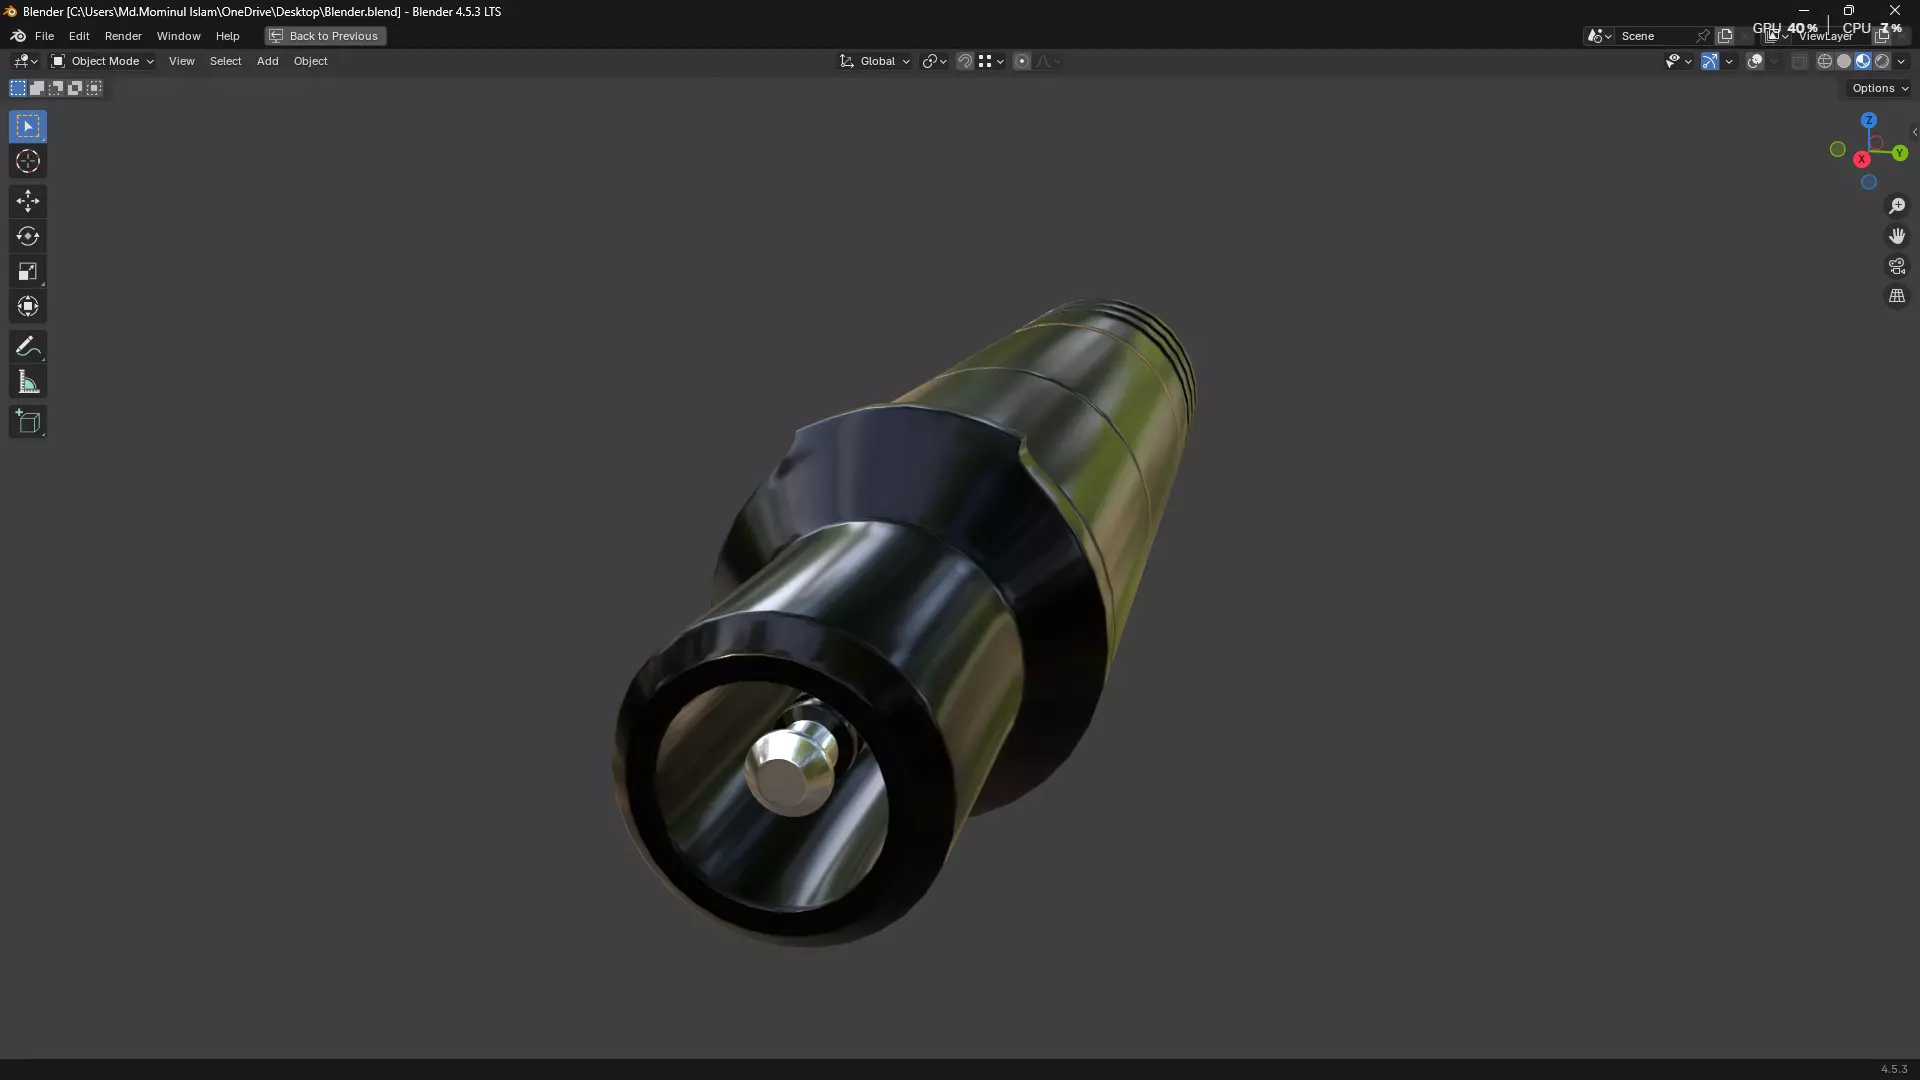Viewport: 1920px width, 1080px height.
Task: Switch perspective/orthographic grid icon
Action: click(x=1897, y=296)
